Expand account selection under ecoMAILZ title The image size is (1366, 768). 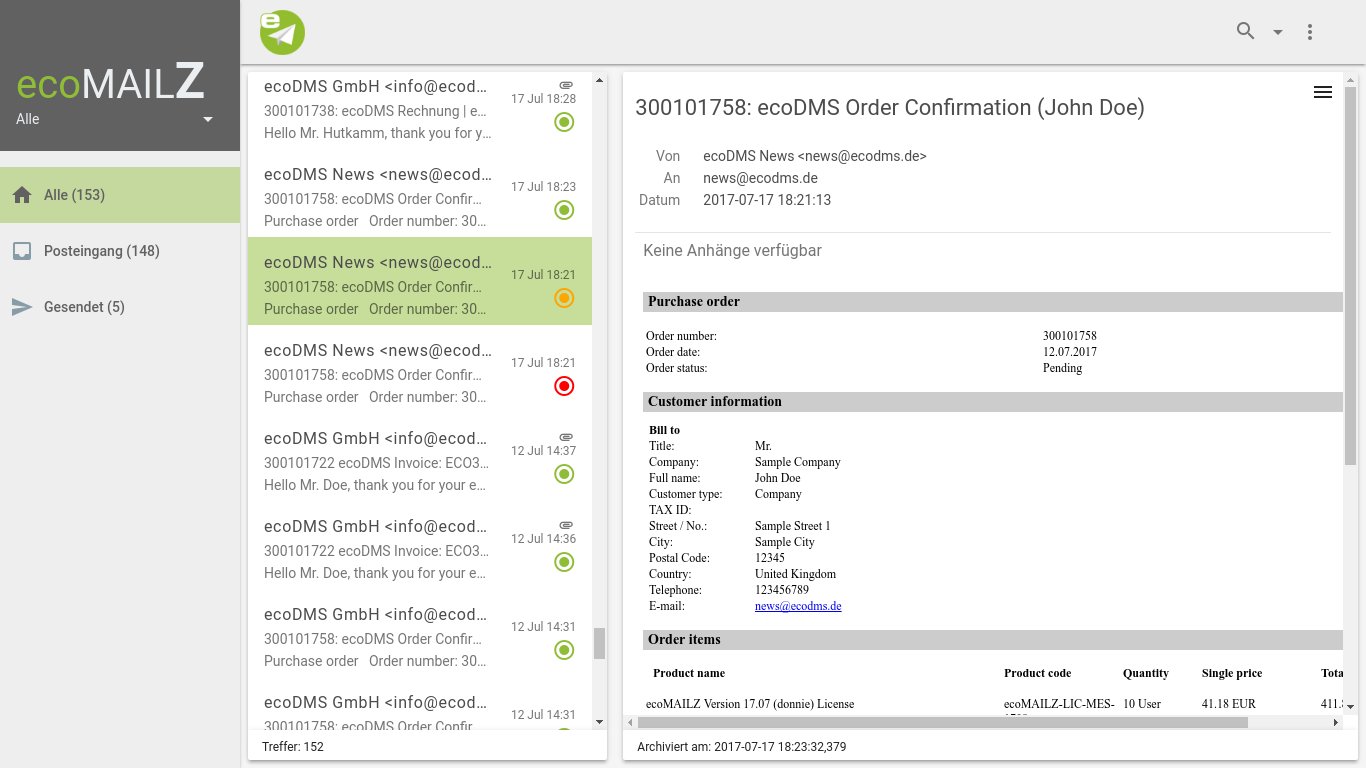coord(208,119)
